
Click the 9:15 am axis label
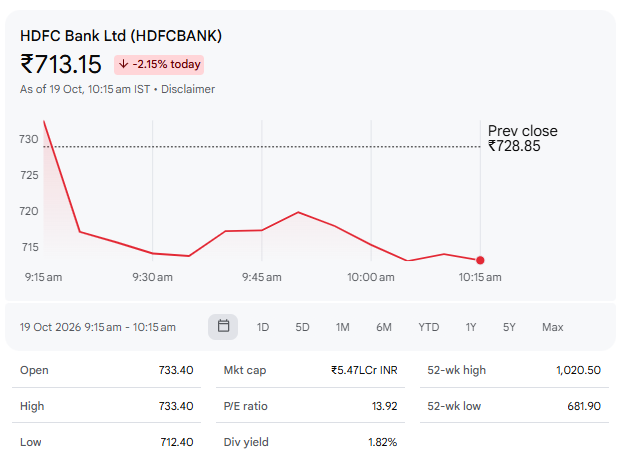coord(43,277)
